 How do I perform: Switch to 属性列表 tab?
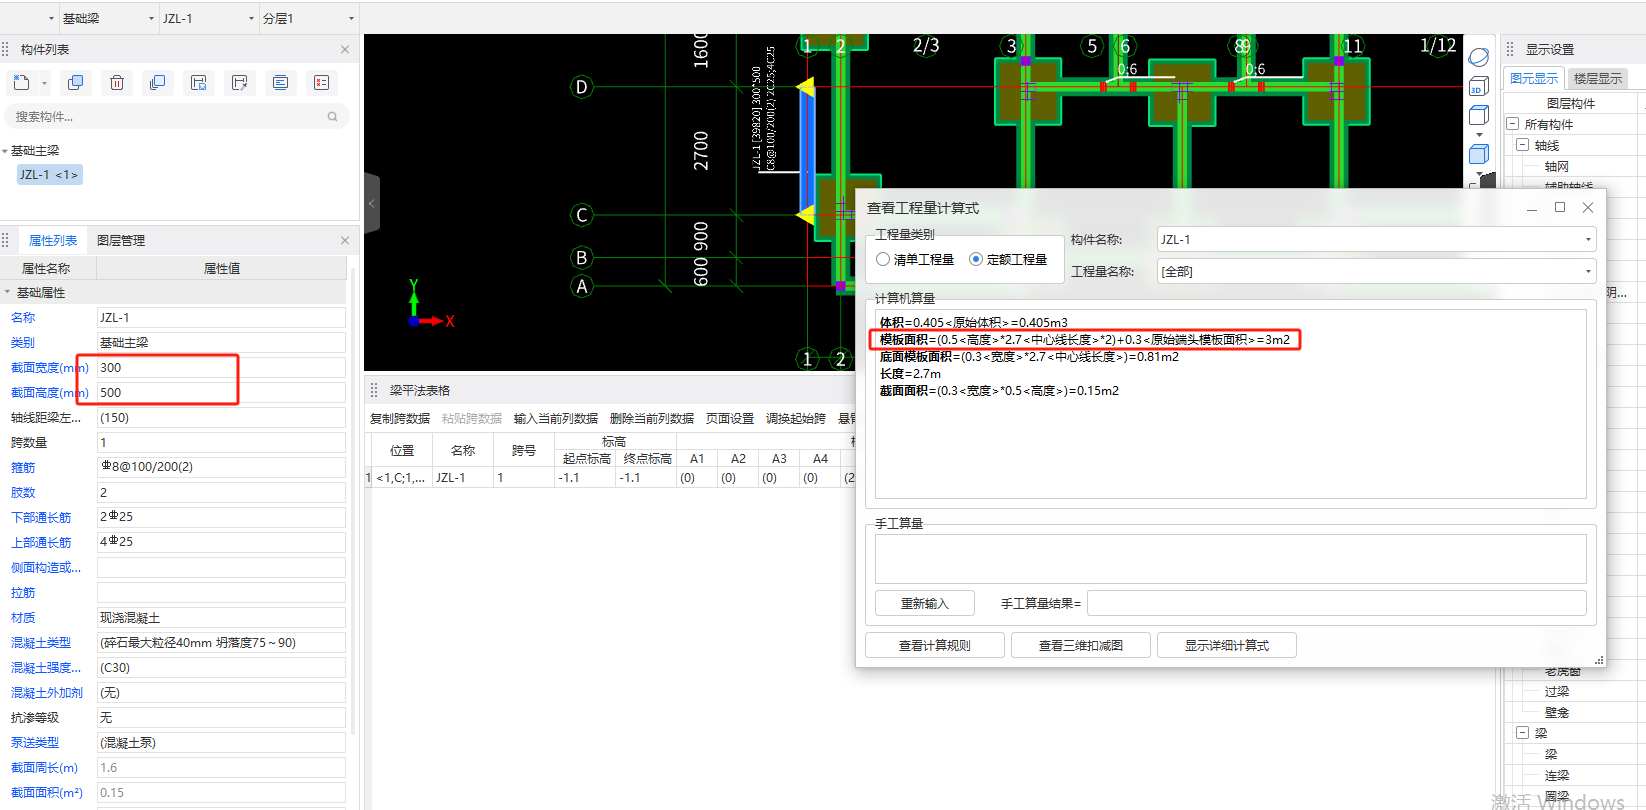pyautogui.click(x=53, y=241)
